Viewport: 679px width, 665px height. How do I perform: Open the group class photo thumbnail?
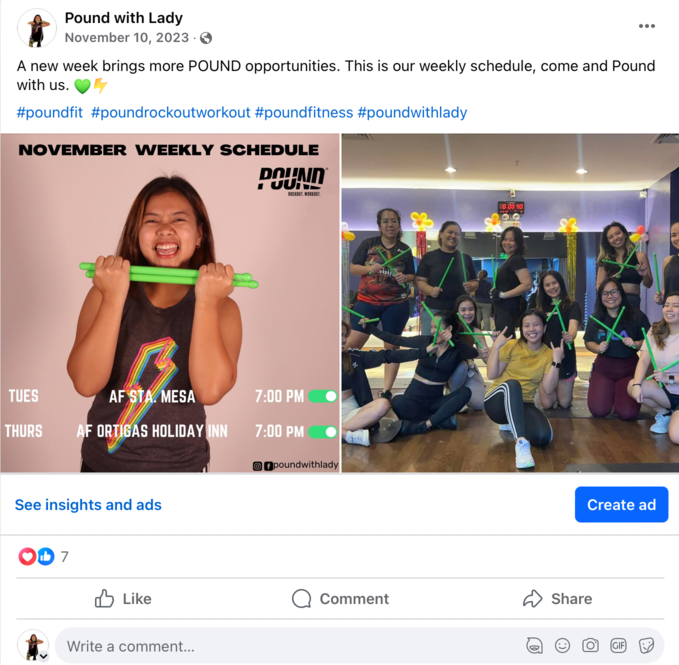coord(510,303)
